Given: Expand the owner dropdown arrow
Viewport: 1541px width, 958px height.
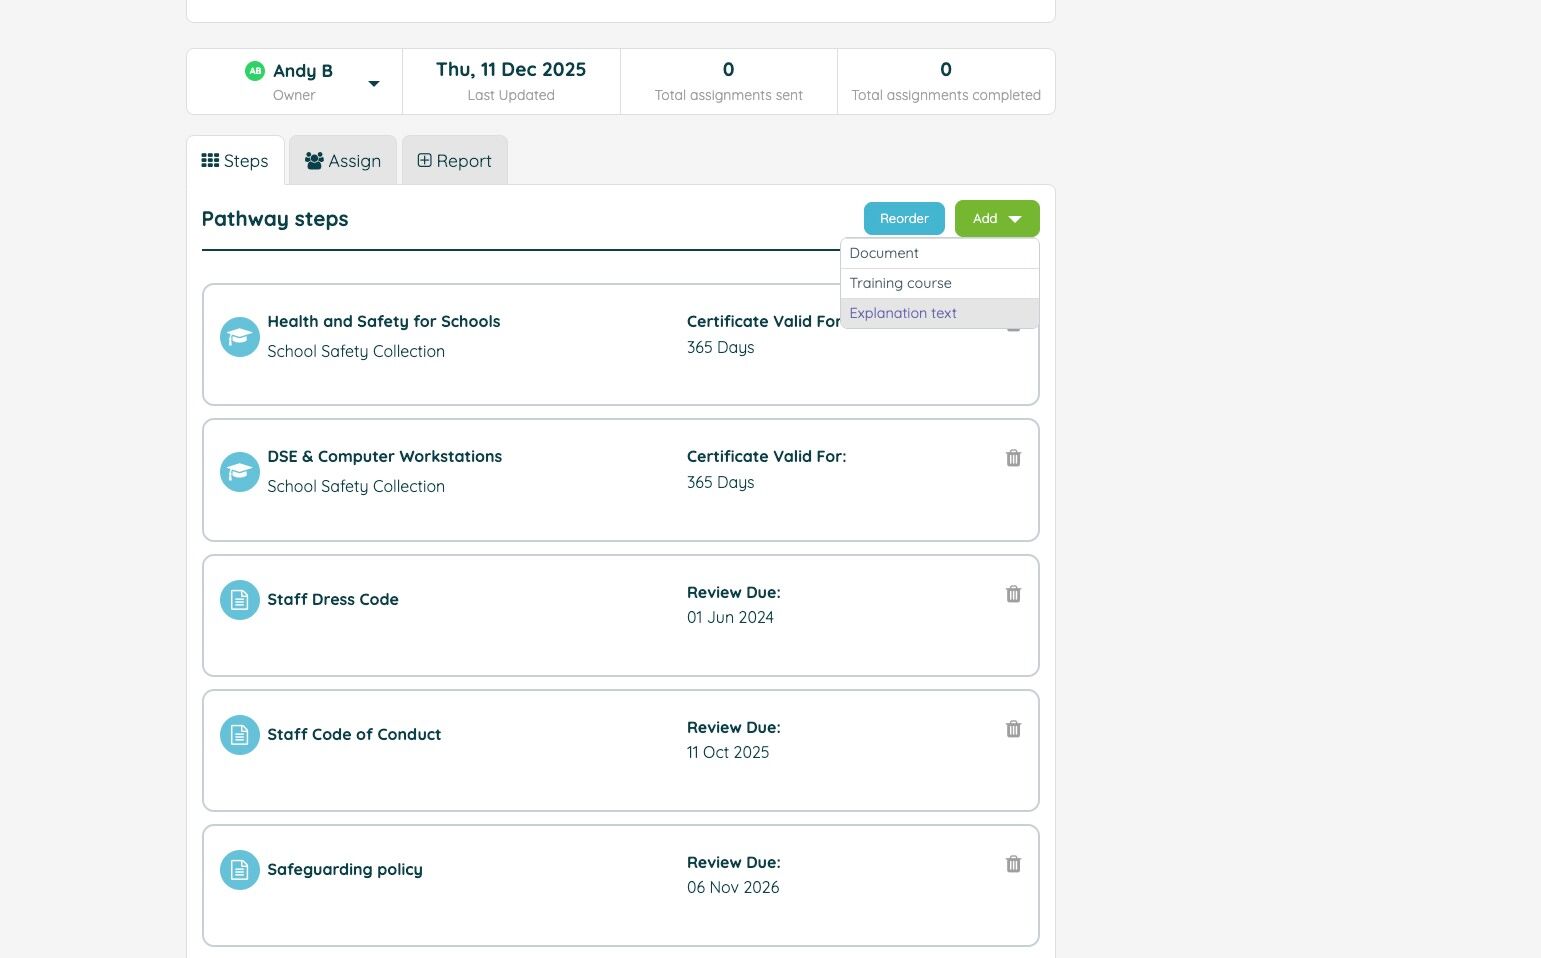Looking at the screenshot, I should [374, 83].
